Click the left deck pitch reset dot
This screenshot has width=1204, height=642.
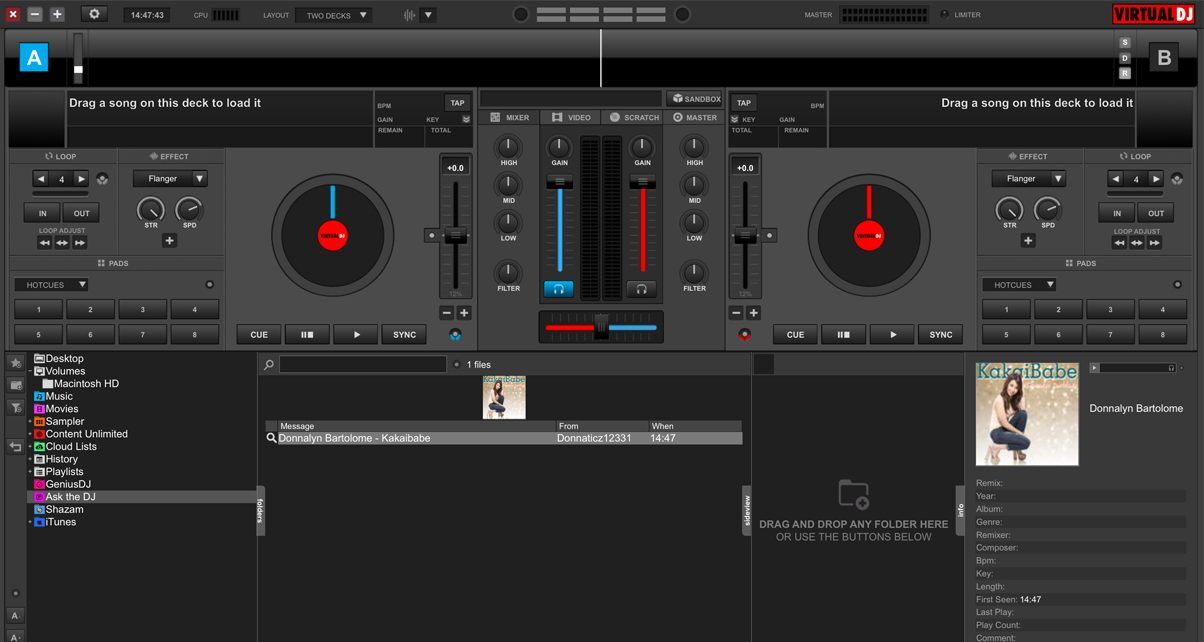click(431, 236)
